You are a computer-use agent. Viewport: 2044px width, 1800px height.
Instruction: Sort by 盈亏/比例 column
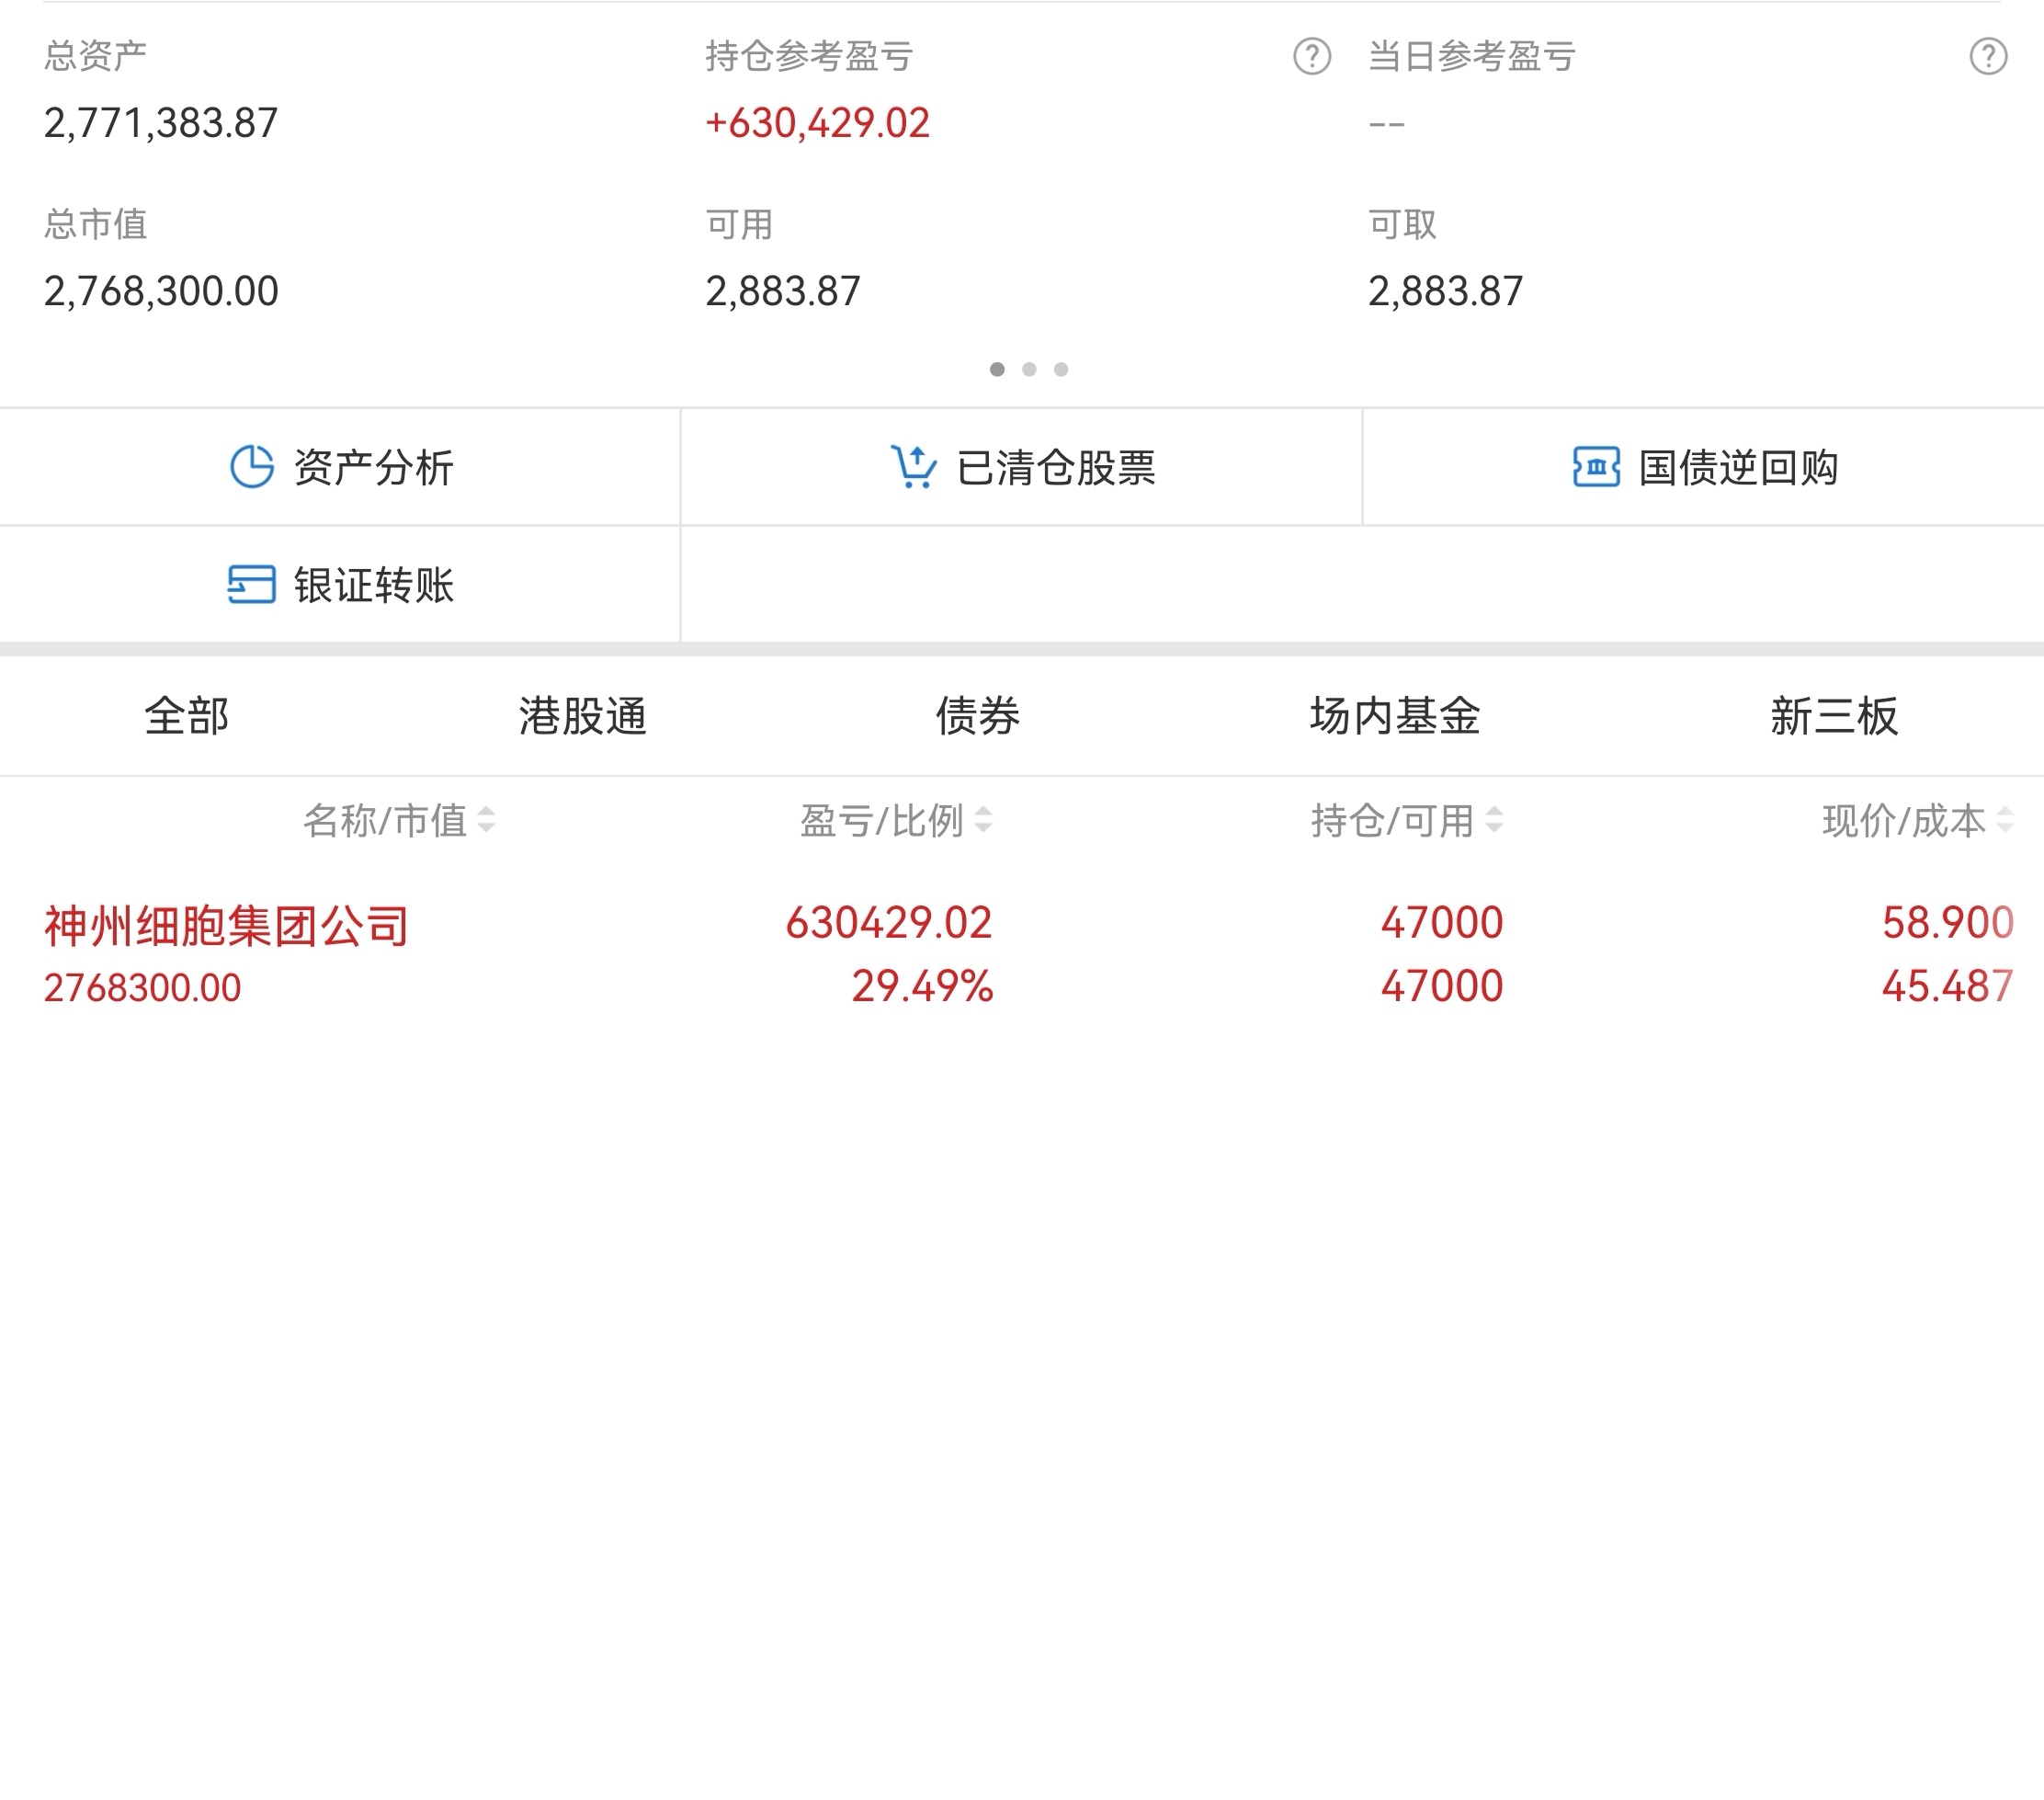896,820
